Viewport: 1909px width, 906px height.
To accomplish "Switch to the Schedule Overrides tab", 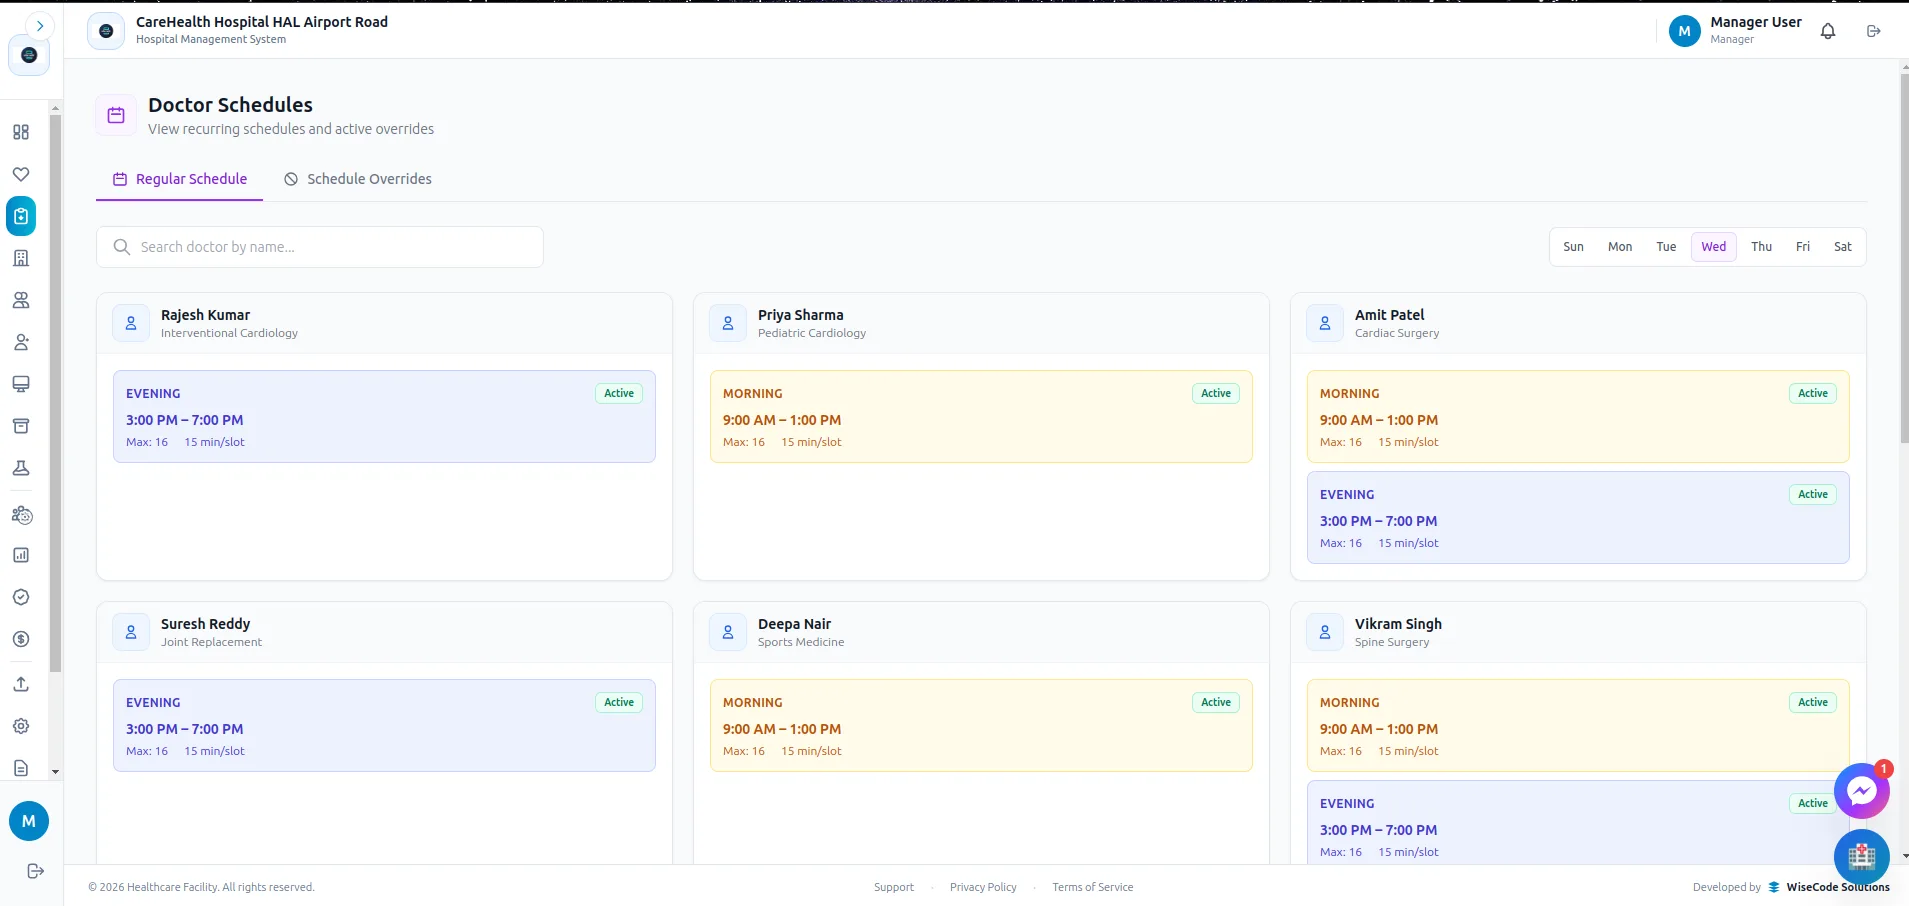I will (358, 179).
